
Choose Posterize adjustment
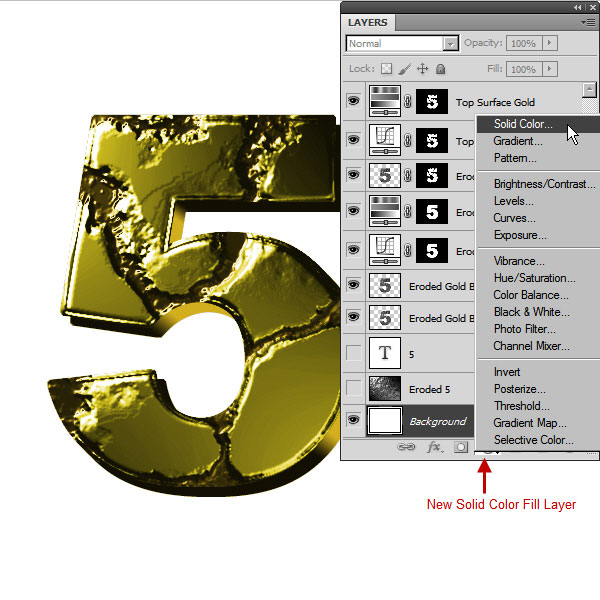pyautogui.click(x=538, y=389)
